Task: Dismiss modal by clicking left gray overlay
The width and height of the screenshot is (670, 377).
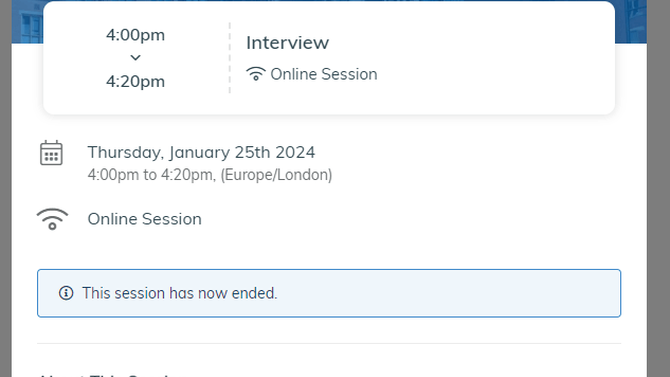Action: pos(6,188)
